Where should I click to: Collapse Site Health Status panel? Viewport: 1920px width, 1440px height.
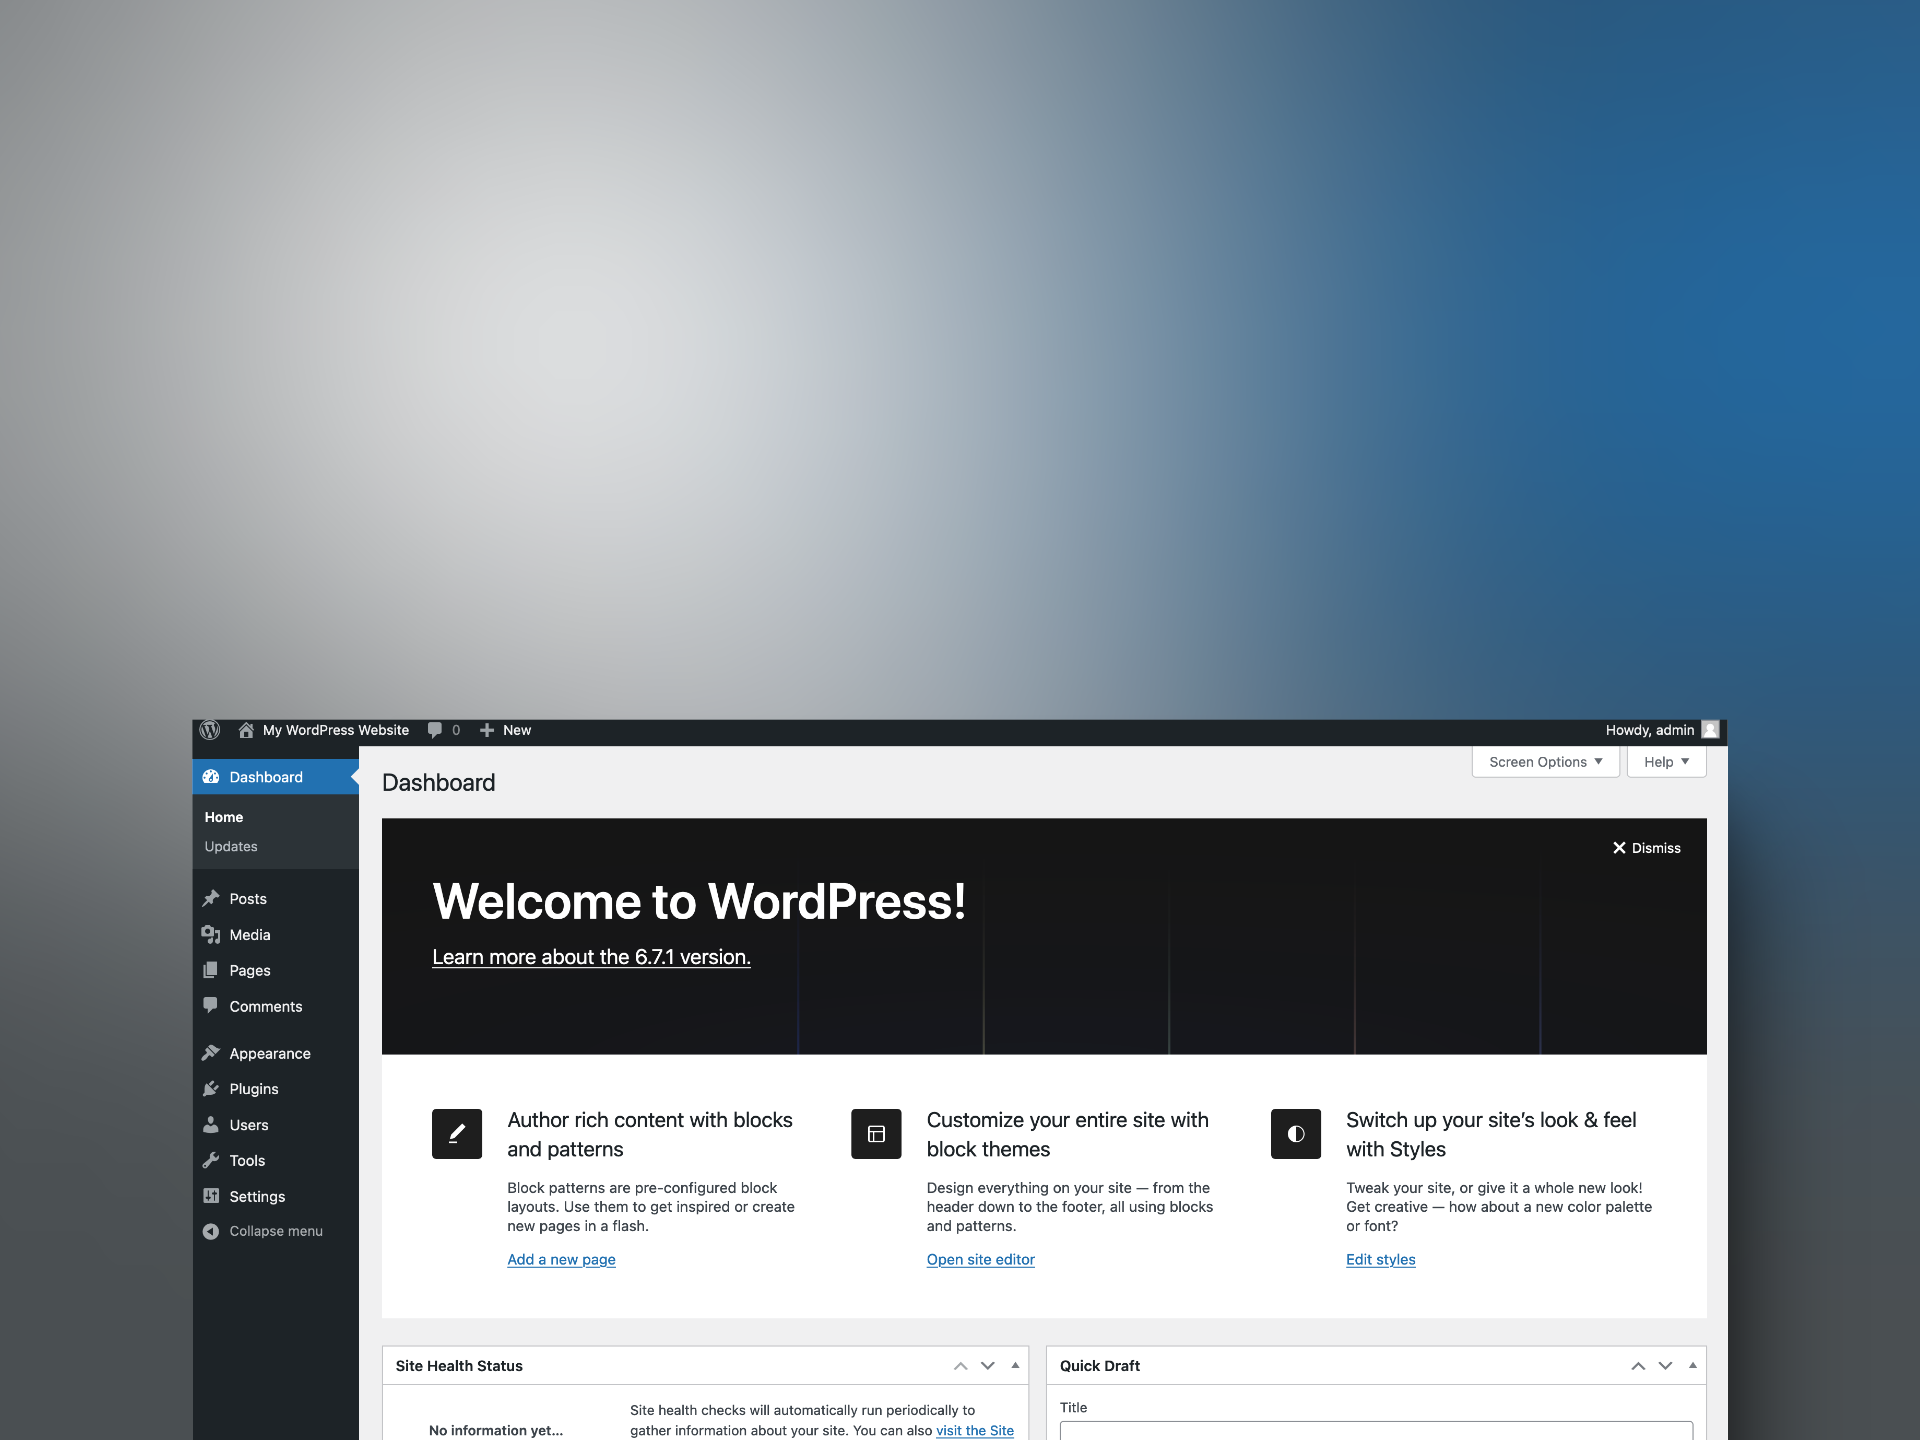click(x=1014, y=1364)
